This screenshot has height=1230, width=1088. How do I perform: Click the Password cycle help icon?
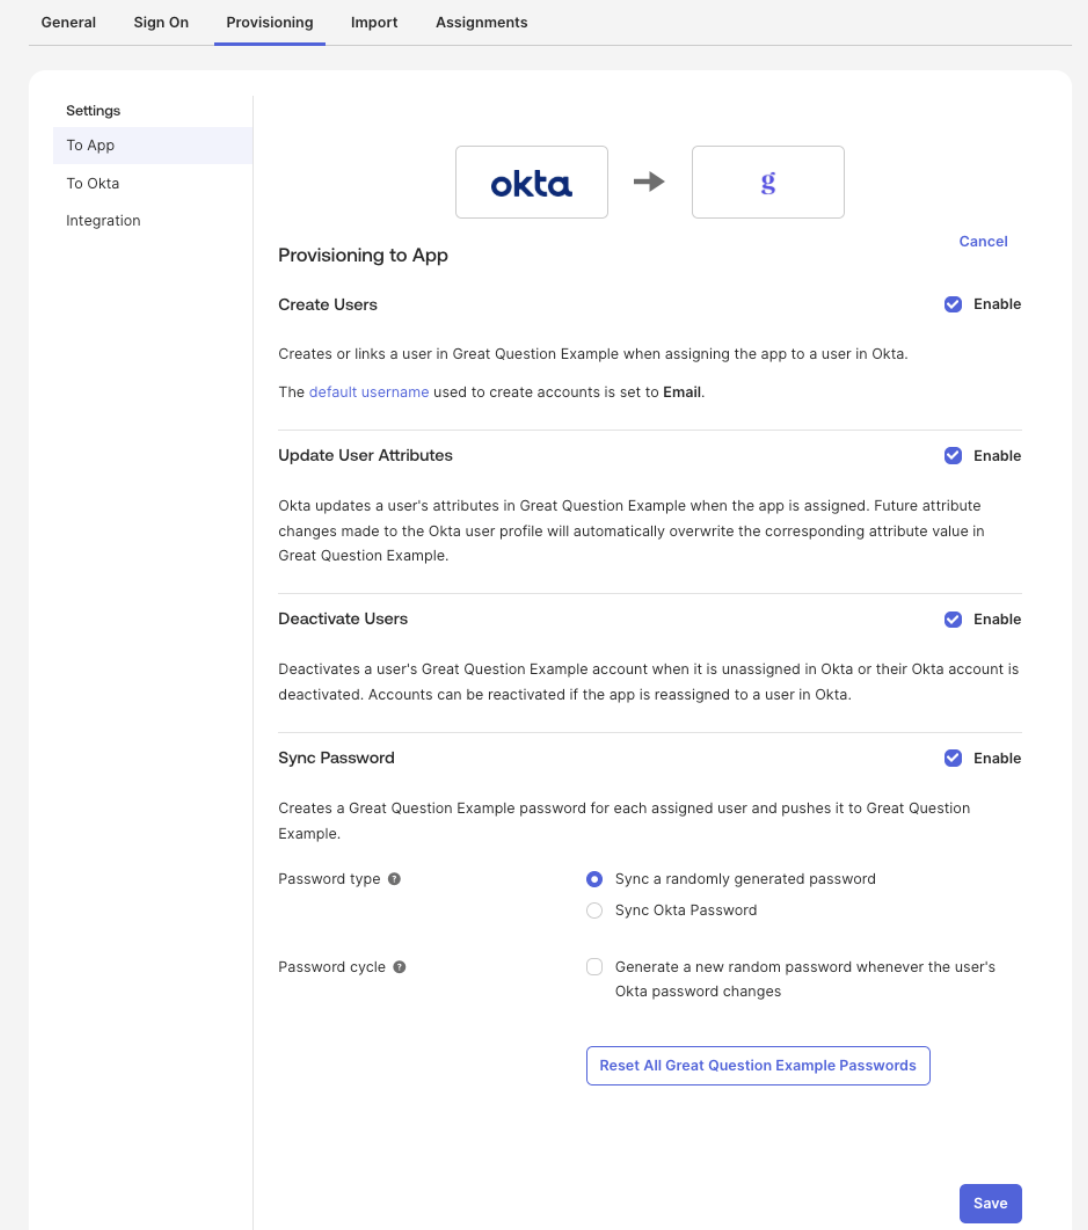click(399, 967)
